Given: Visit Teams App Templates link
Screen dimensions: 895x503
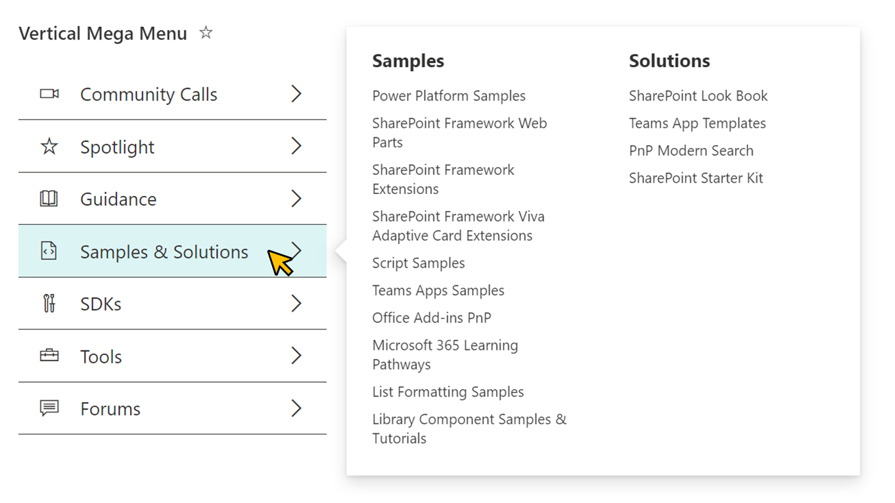Looking at the screenshot, I should pos(698,123).
